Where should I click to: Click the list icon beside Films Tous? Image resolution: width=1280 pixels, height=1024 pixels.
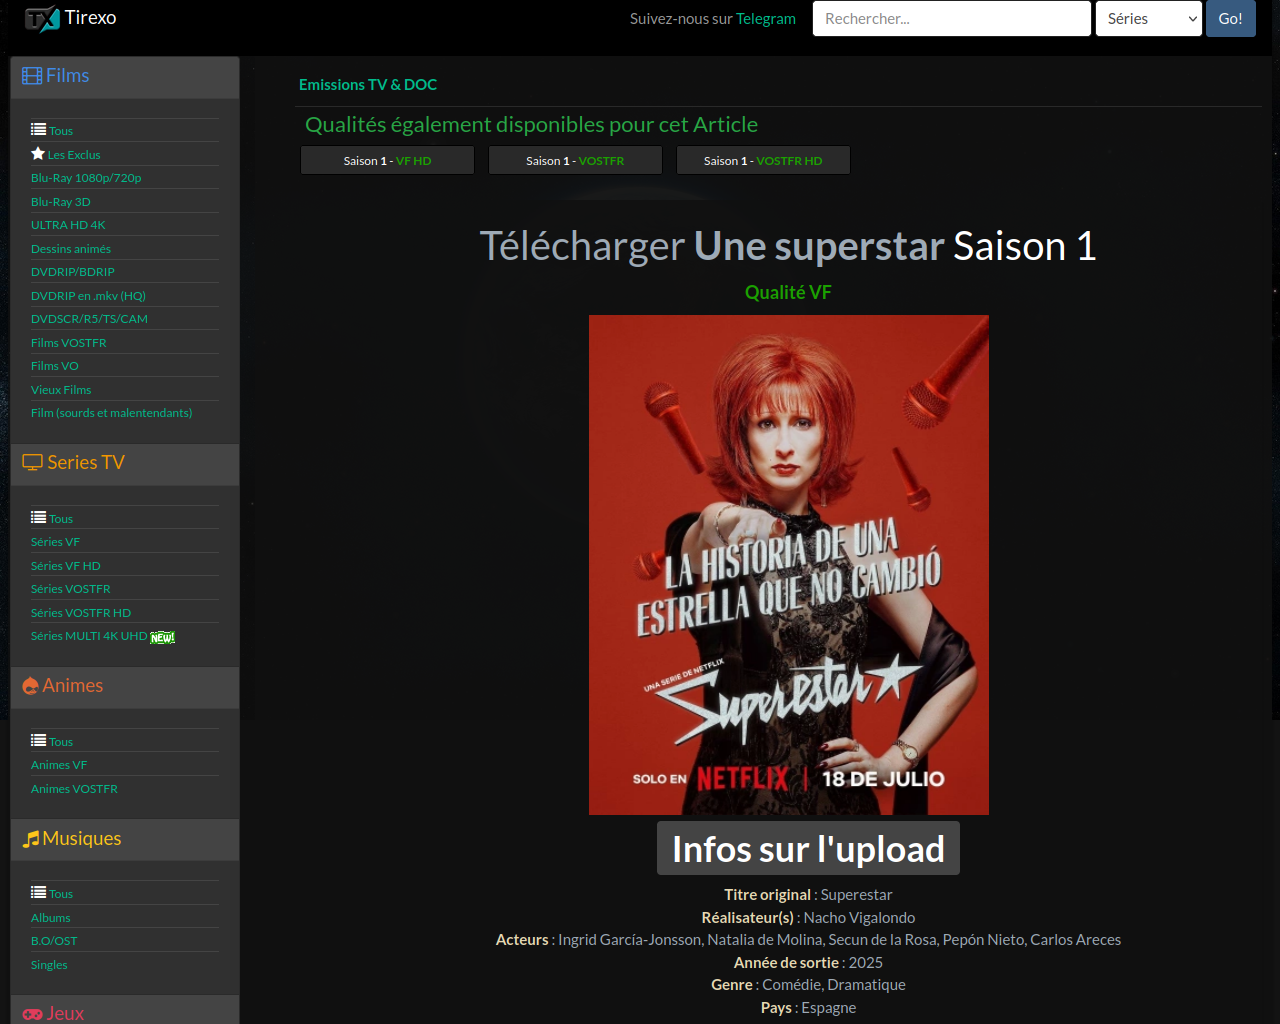(x=38, y=130)
